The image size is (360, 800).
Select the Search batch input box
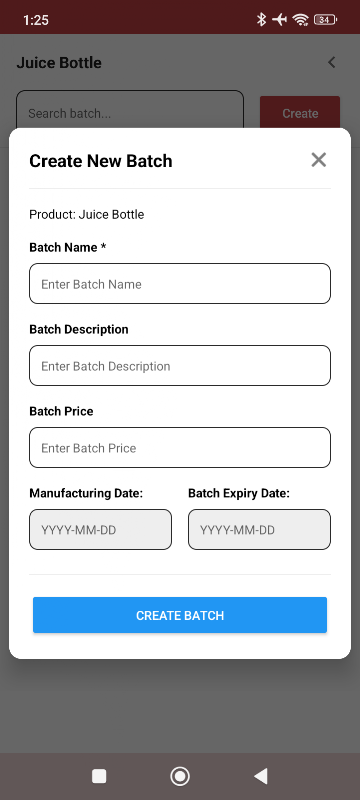point(130,110)
